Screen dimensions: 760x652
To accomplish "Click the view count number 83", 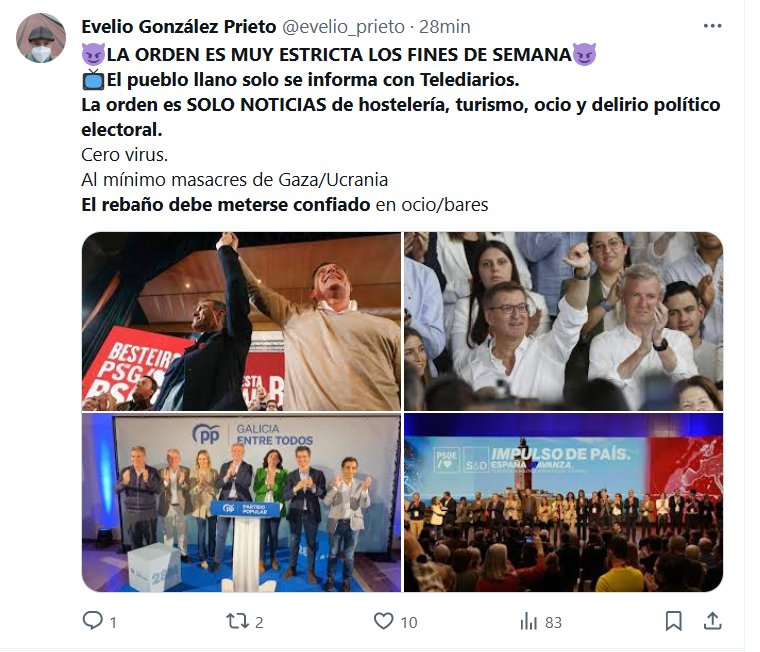I will [554, 622].
